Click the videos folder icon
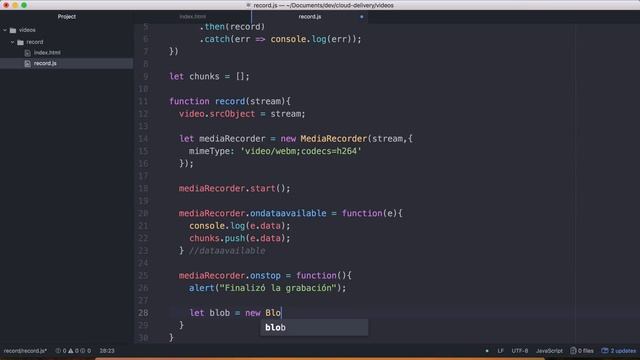The image size is (640, 360). point(13,30)
